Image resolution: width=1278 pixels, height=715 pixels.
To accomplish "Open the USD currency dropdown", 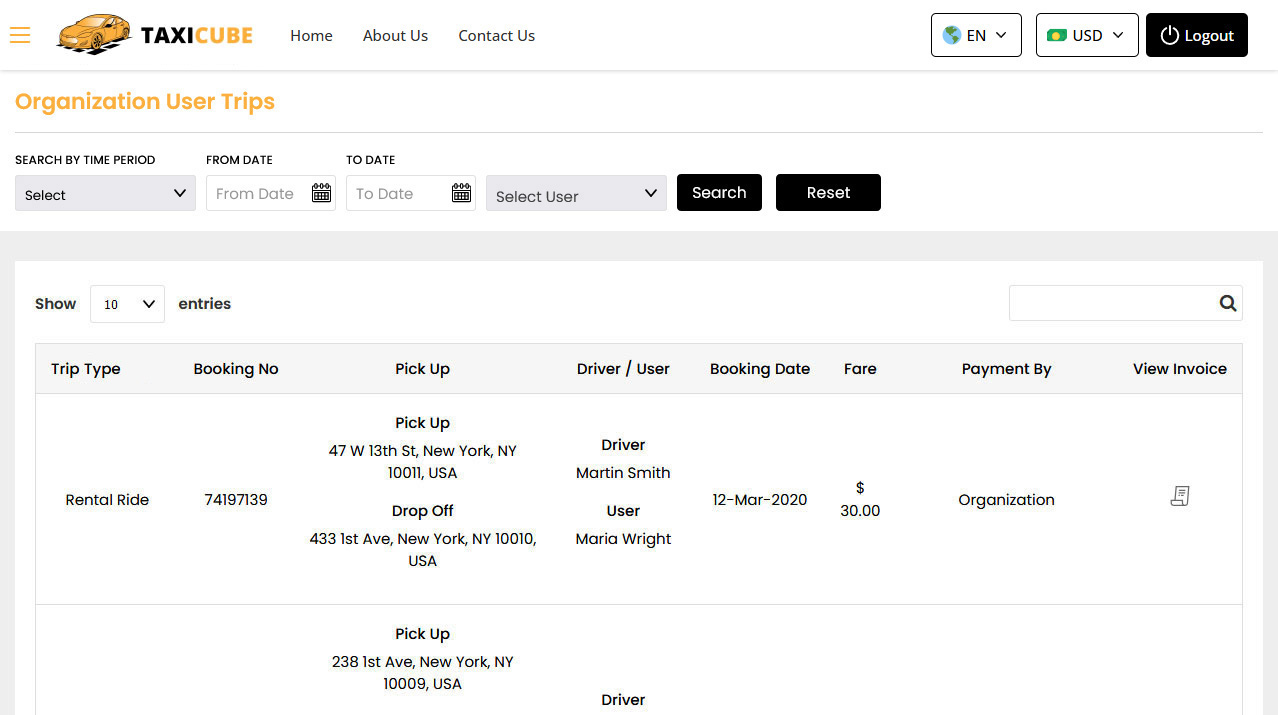I will (1087, 34).
